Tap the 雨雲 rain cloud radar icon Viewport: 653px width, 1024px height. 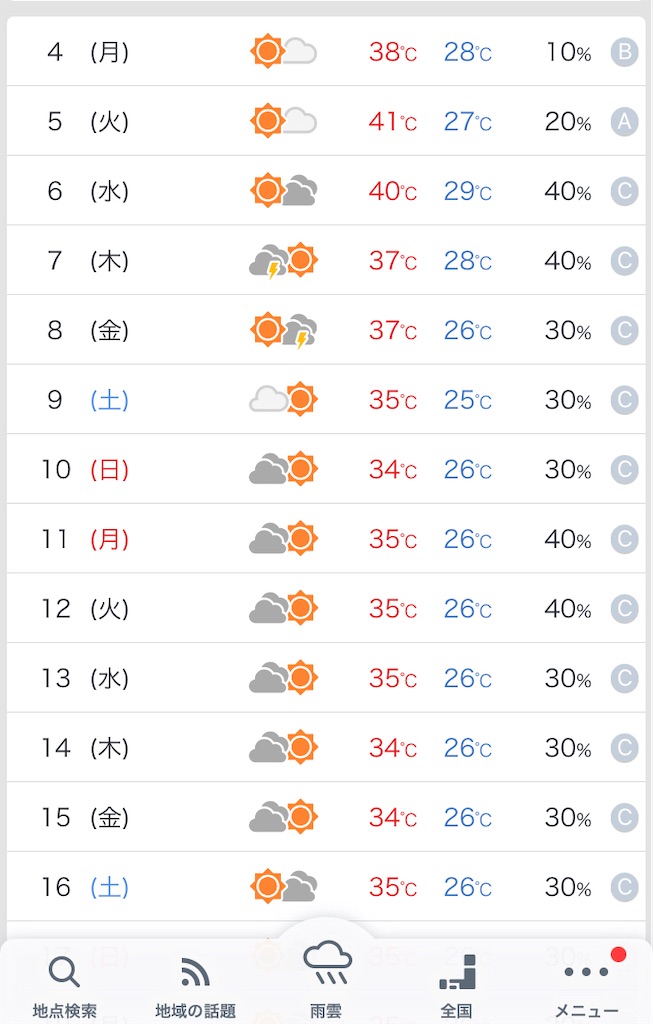point(326,978)
